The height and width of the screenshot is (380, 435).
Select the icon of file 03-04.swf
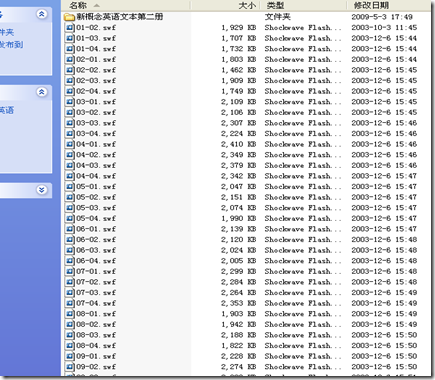pyautogui.click(x=69, y=134)
